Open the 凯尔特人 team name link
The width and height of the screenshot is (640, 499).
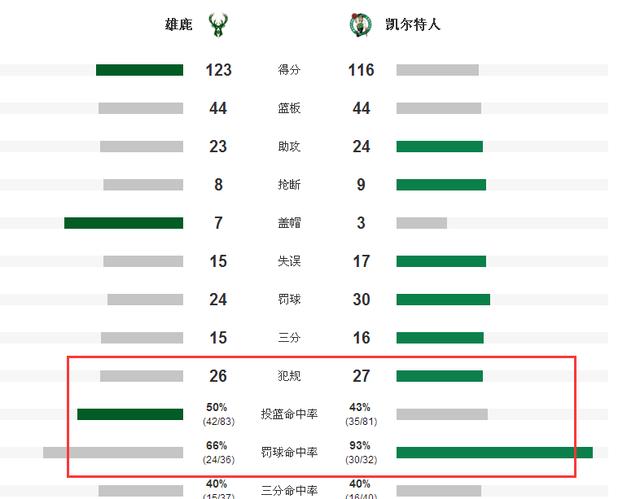(413, 24)
